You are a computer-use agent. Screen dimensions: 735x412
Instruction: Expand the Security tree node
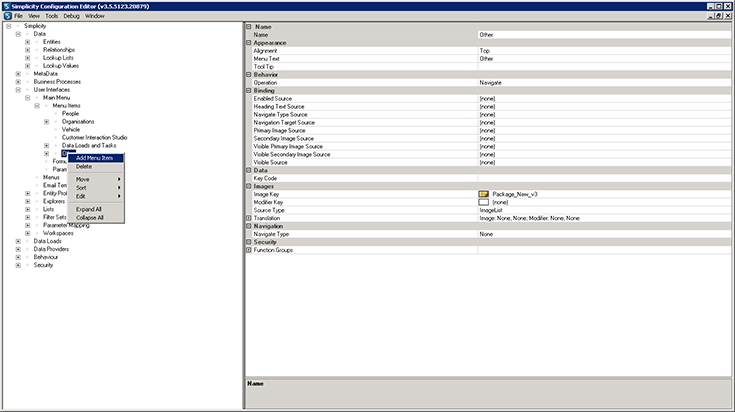(x=18, y=265)
